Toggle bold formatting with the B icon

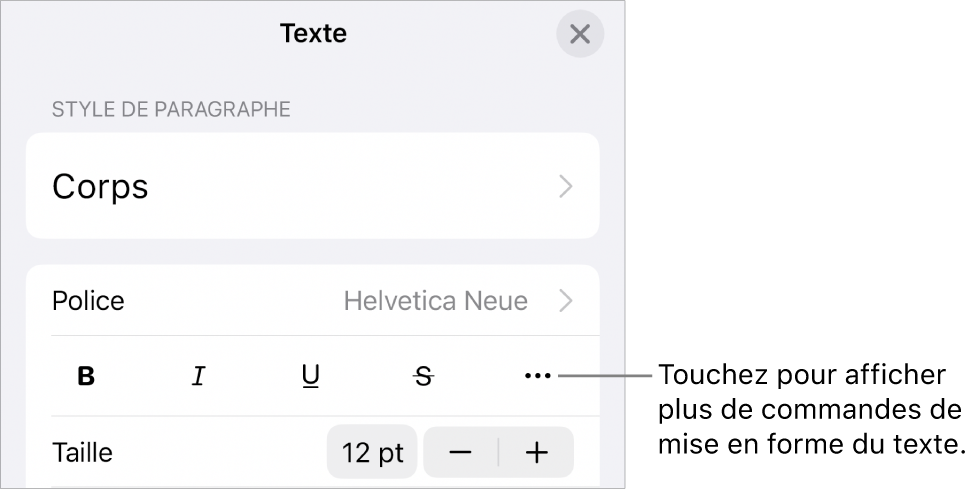[x=87, y=376]
